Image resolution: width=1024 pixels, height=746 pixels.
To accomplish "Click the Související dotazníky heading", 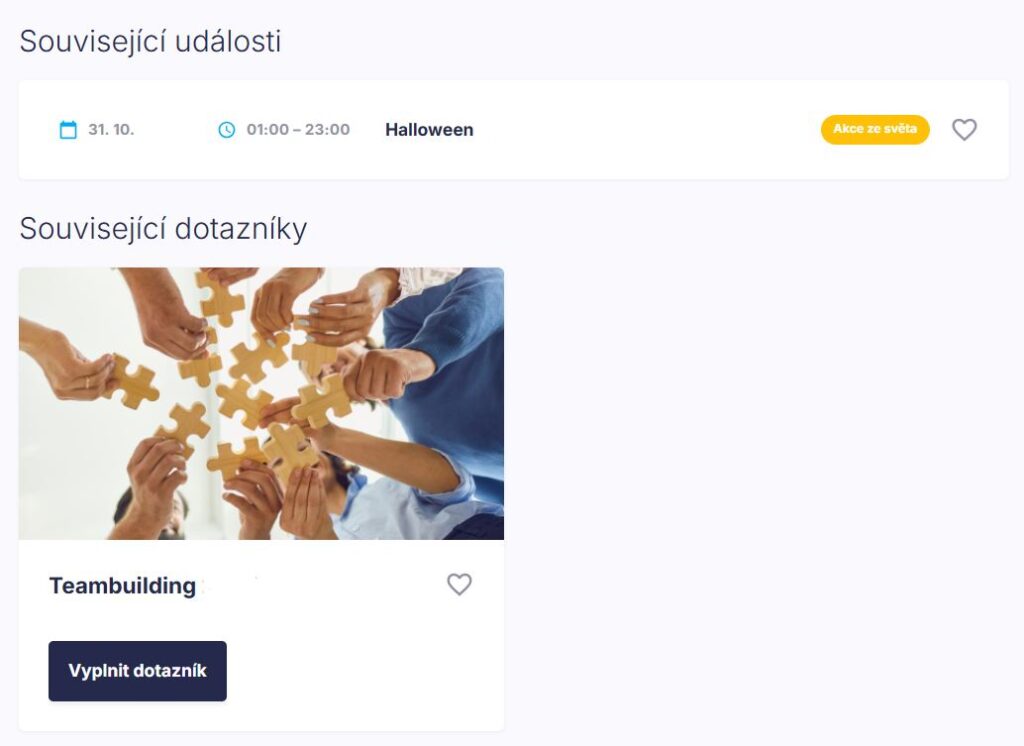I will click(163, 229).
